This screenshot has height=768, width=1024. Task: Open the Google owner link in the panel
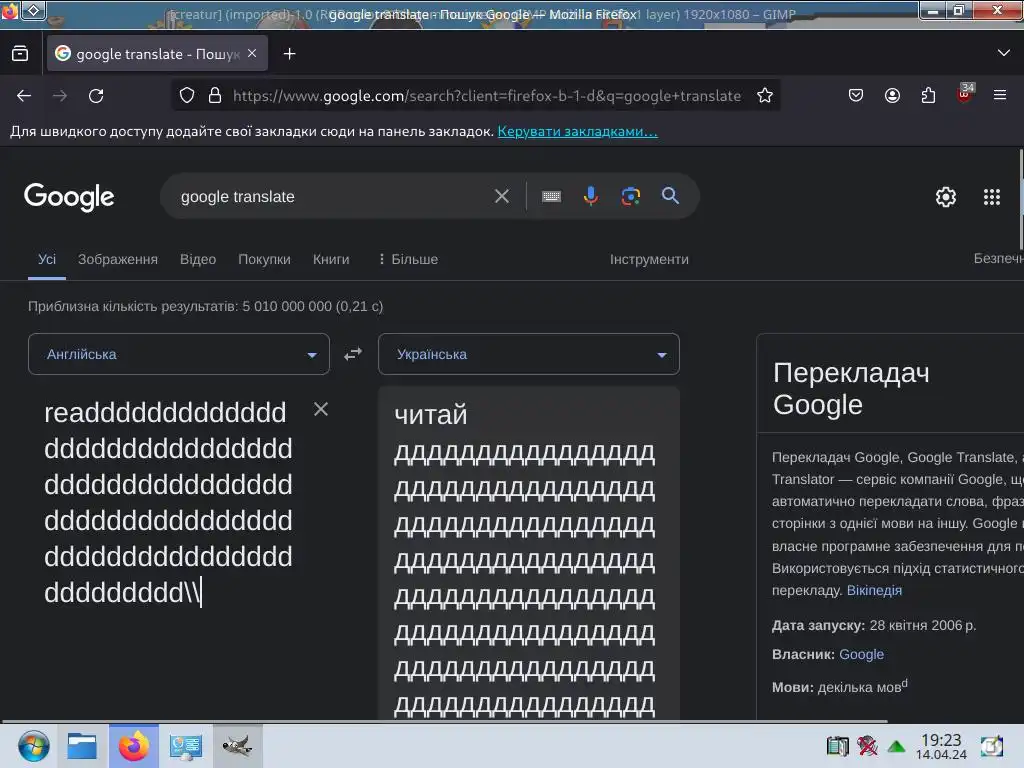pyautogui.click(x=861, y=654)
